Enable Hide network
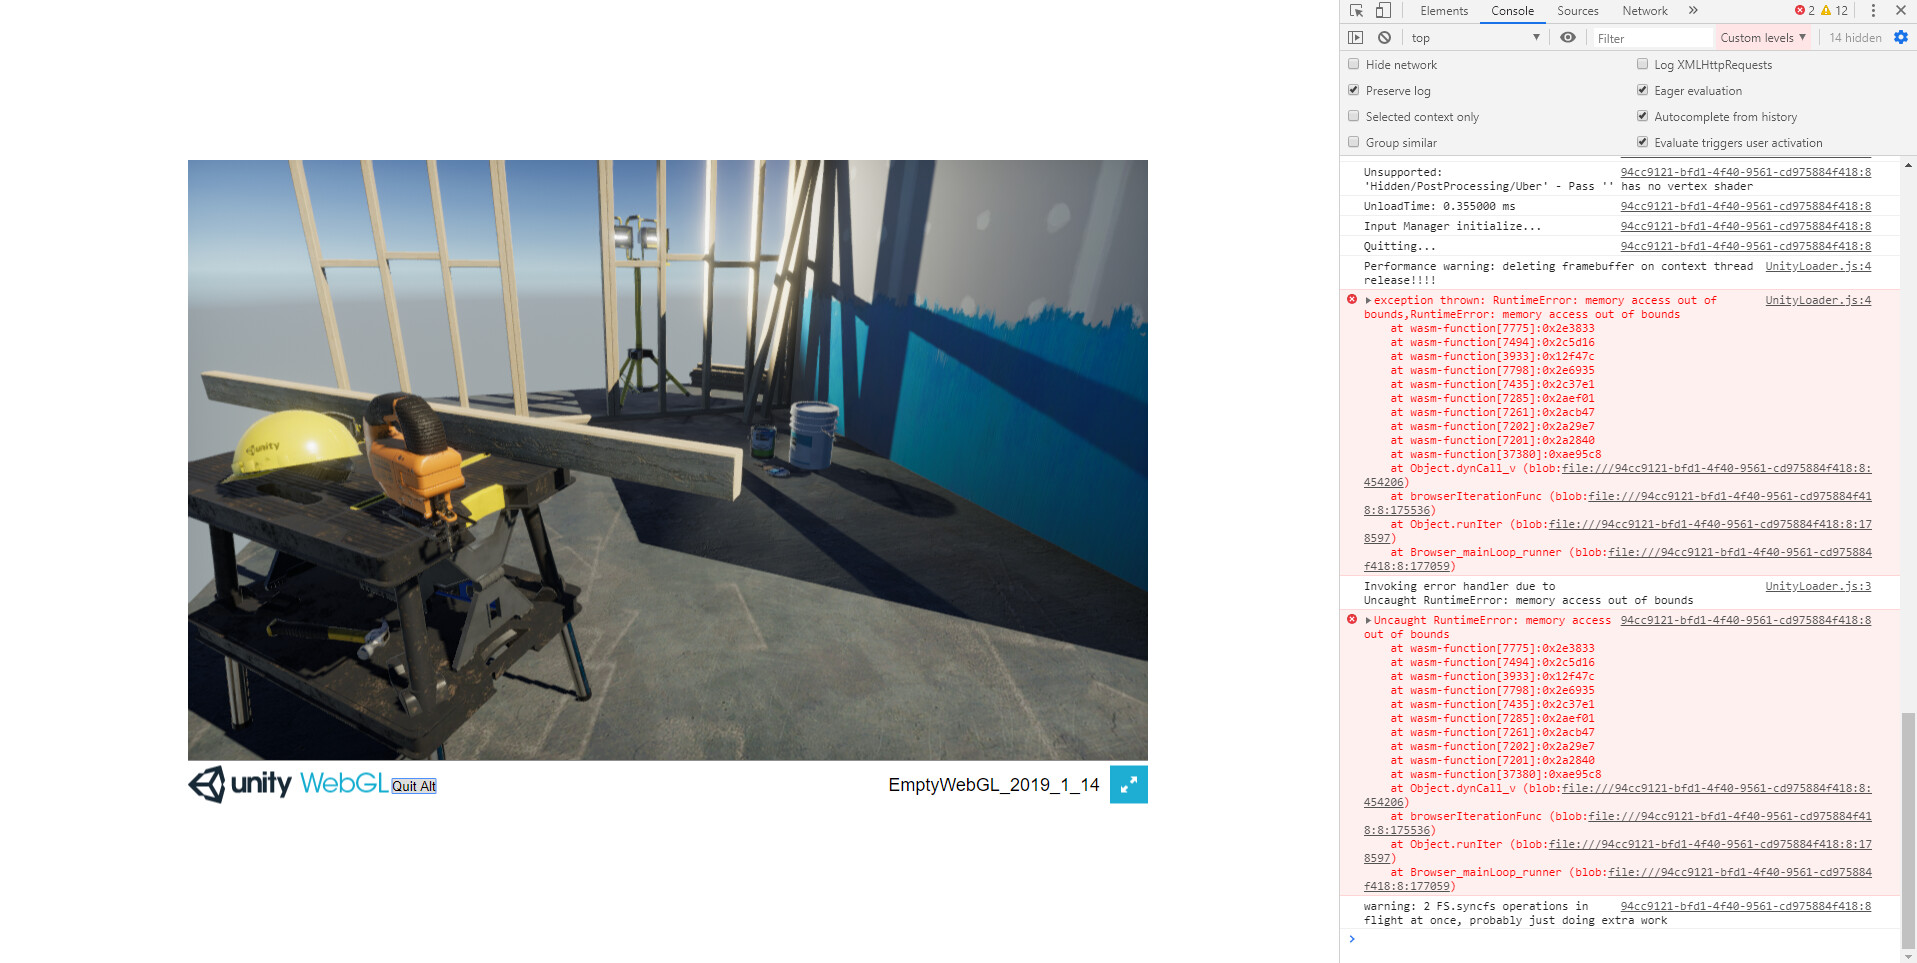Viewport: 1917px width, 963px height. [x=1353, y=63]
